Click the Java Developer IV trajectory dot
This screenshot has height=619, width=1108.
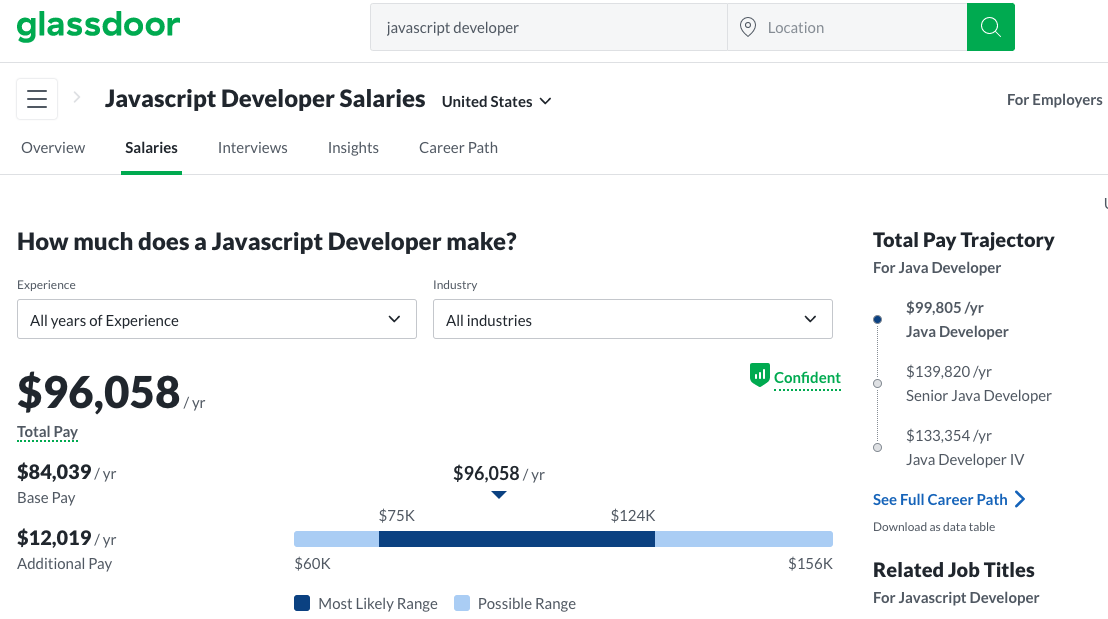coord(878,447)
